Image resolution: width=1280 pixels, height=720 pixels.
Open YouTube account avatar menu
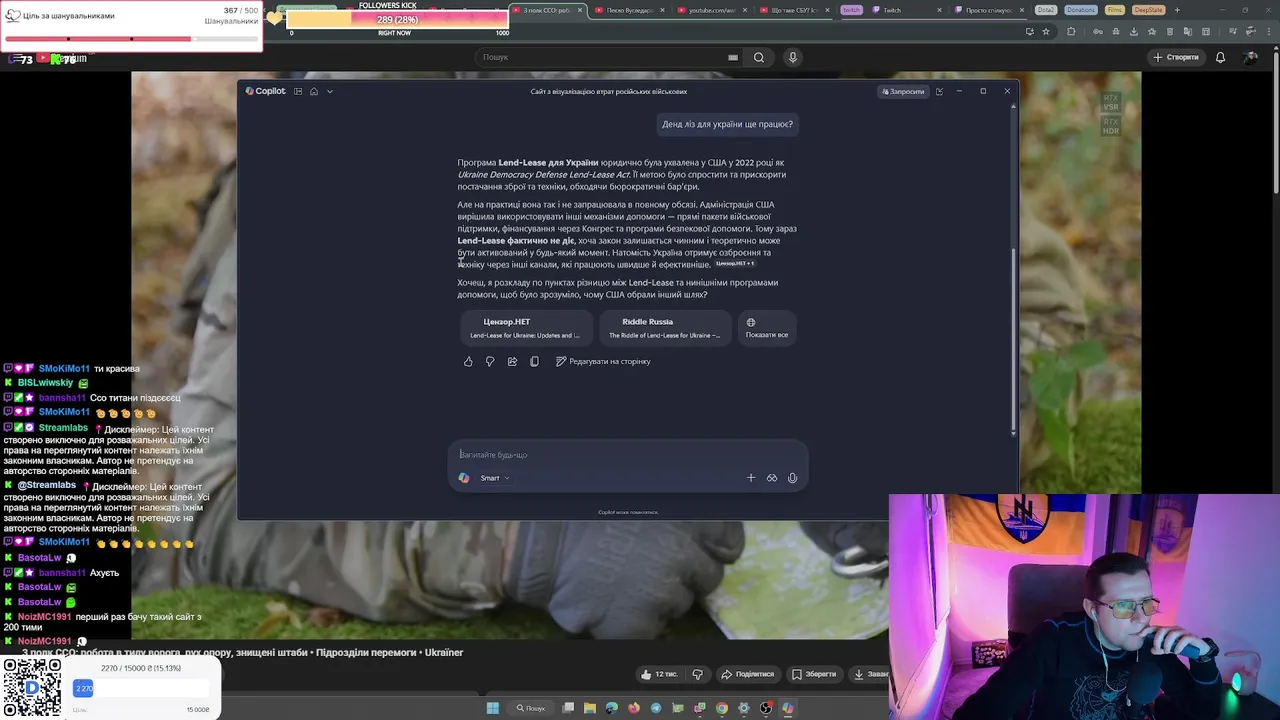[1251, 57]
